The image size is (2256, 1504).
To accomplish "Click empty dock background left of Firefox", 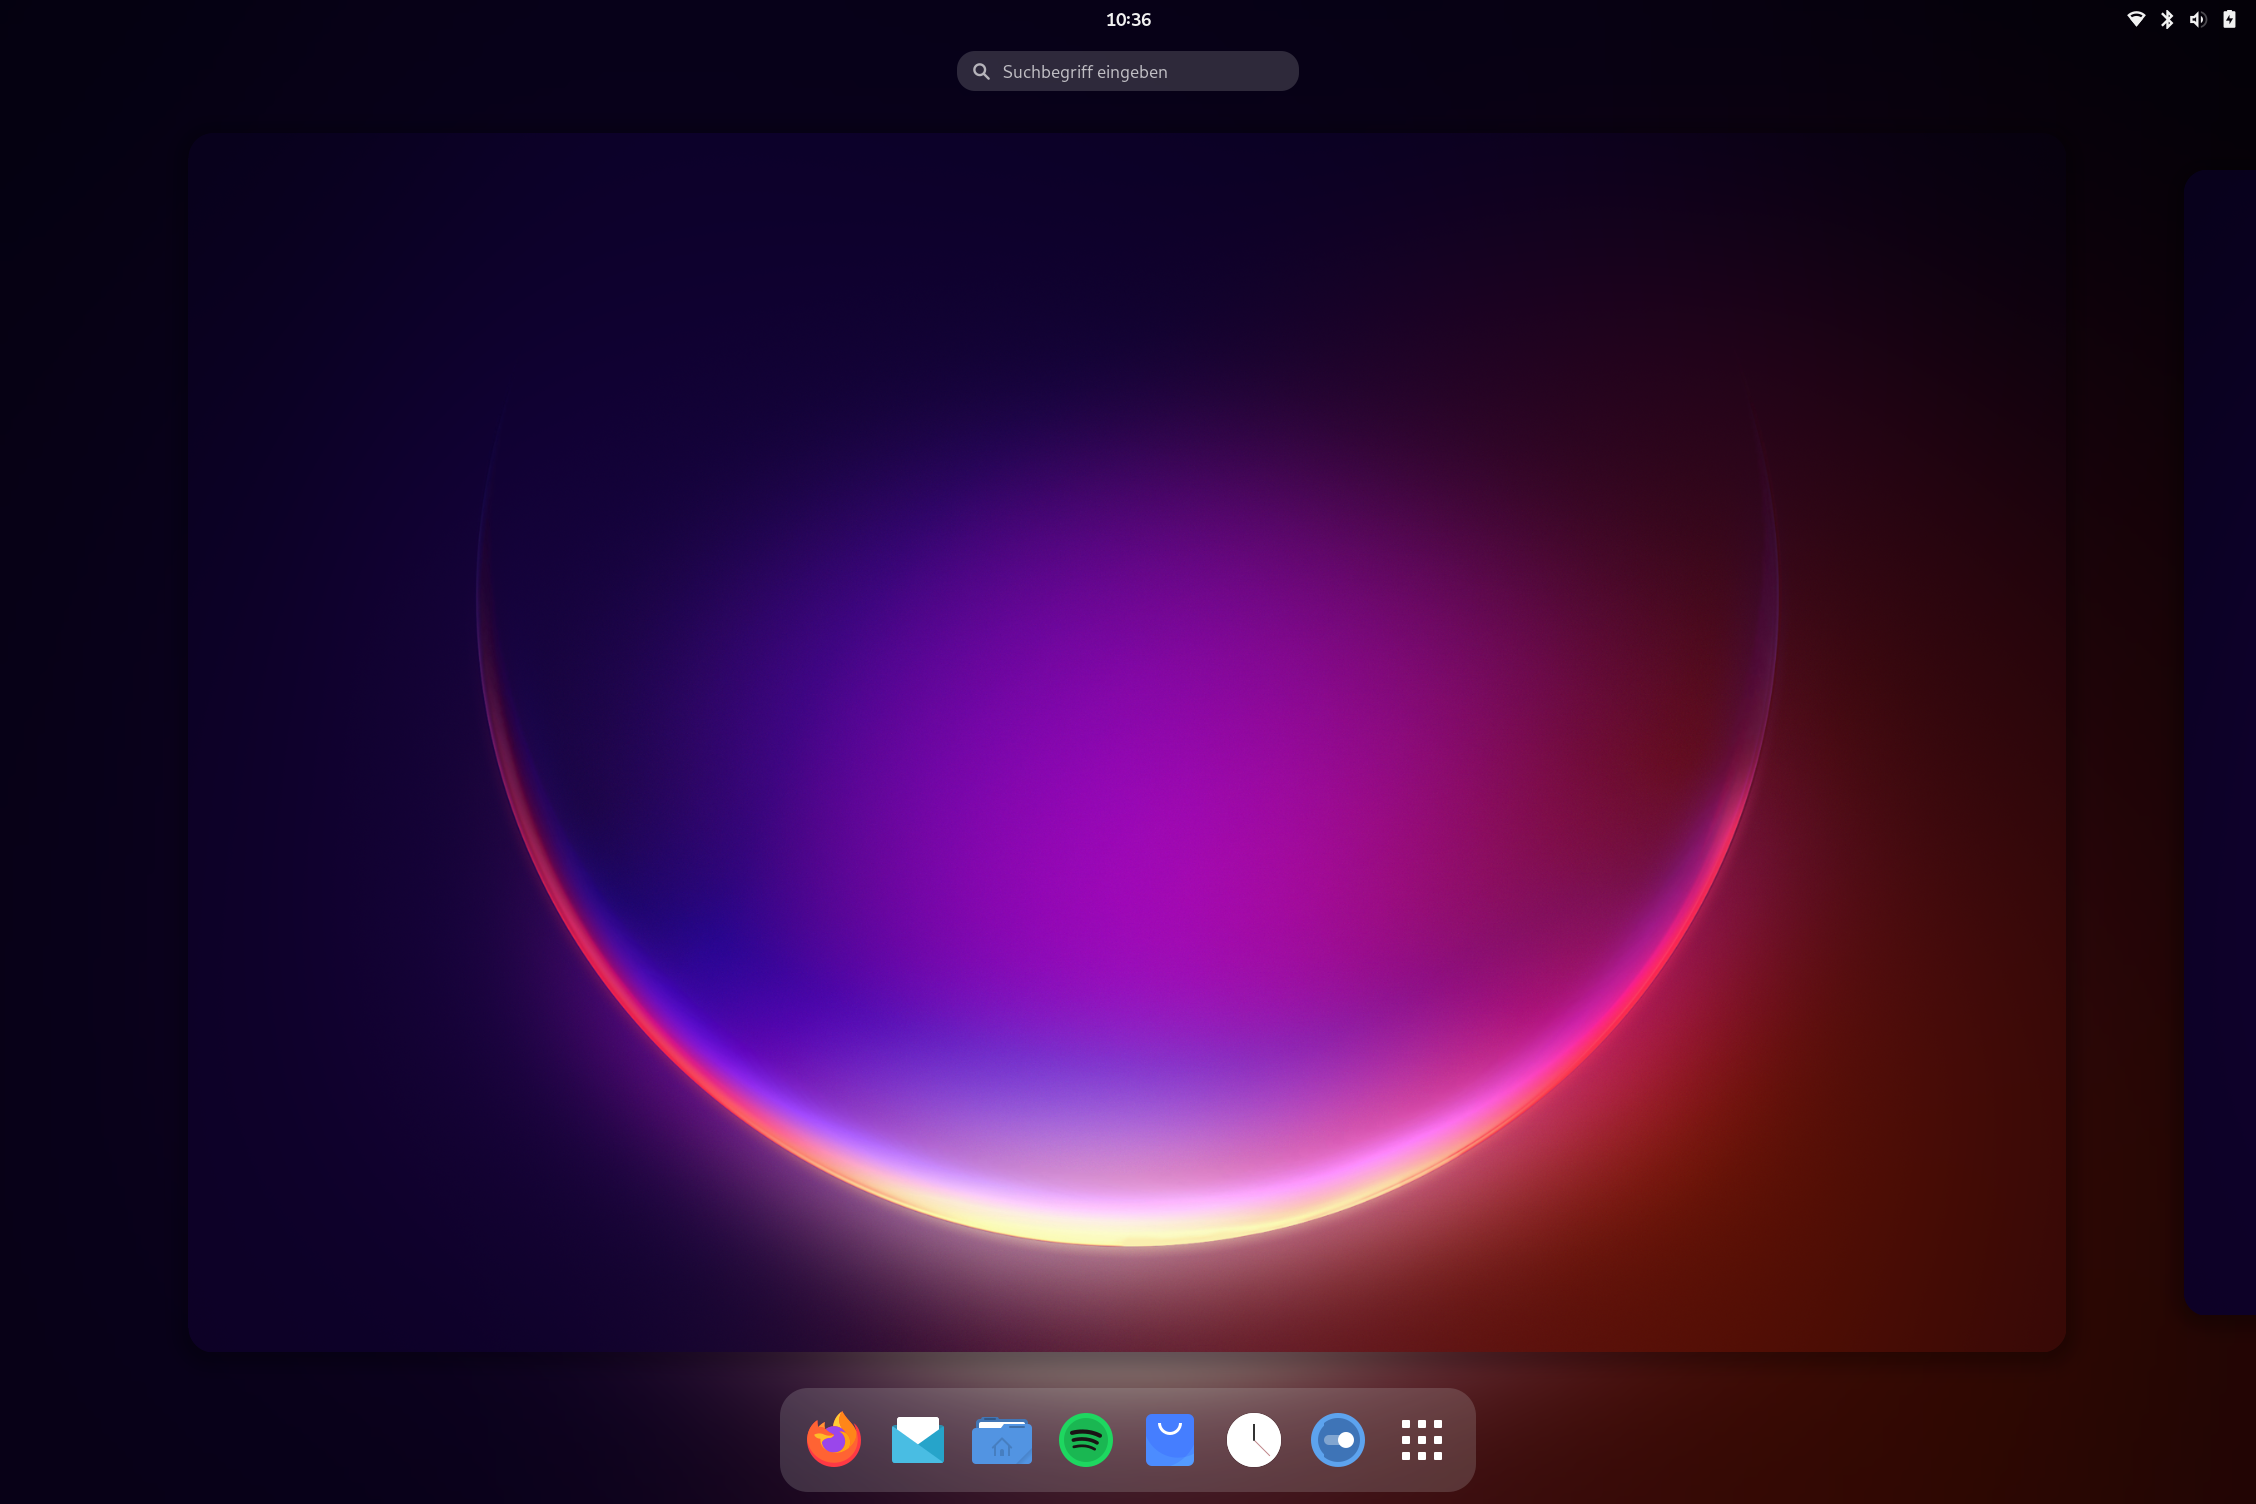I will tap(792, 1440).
